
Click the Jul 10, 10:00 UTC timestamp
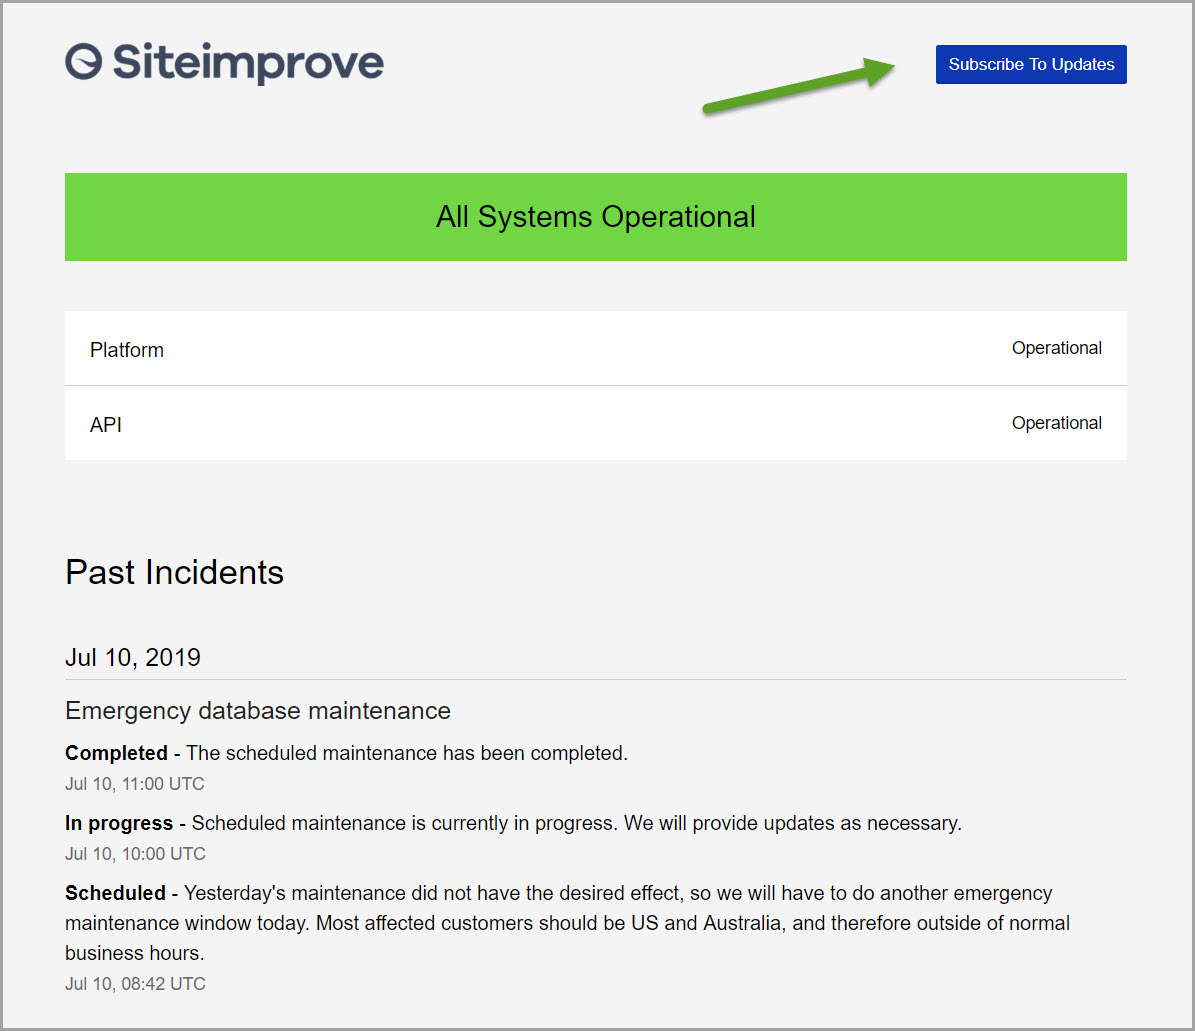pyautogui.click(x=135, y=854)
